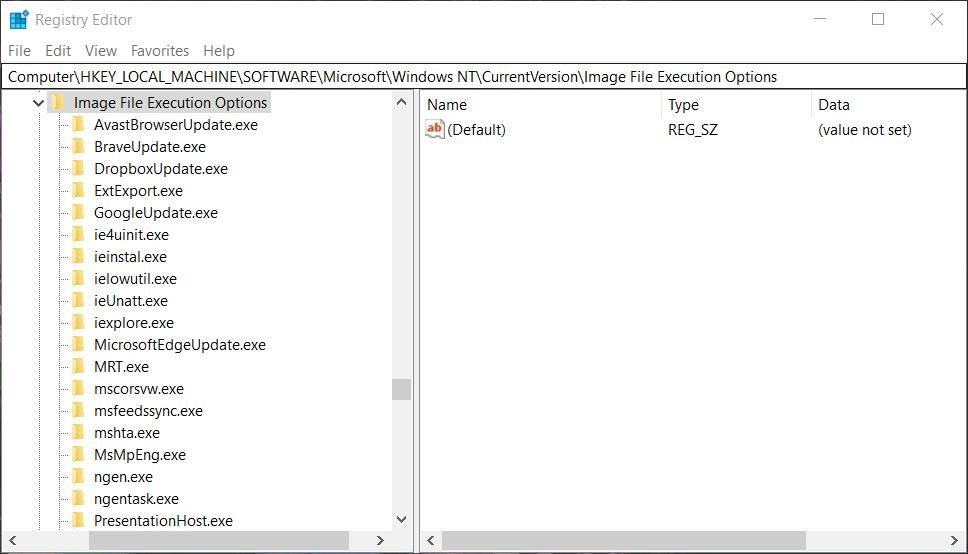Click the tree pane's scroll right arrow
The image size is (968, 554).
[380, 540]
